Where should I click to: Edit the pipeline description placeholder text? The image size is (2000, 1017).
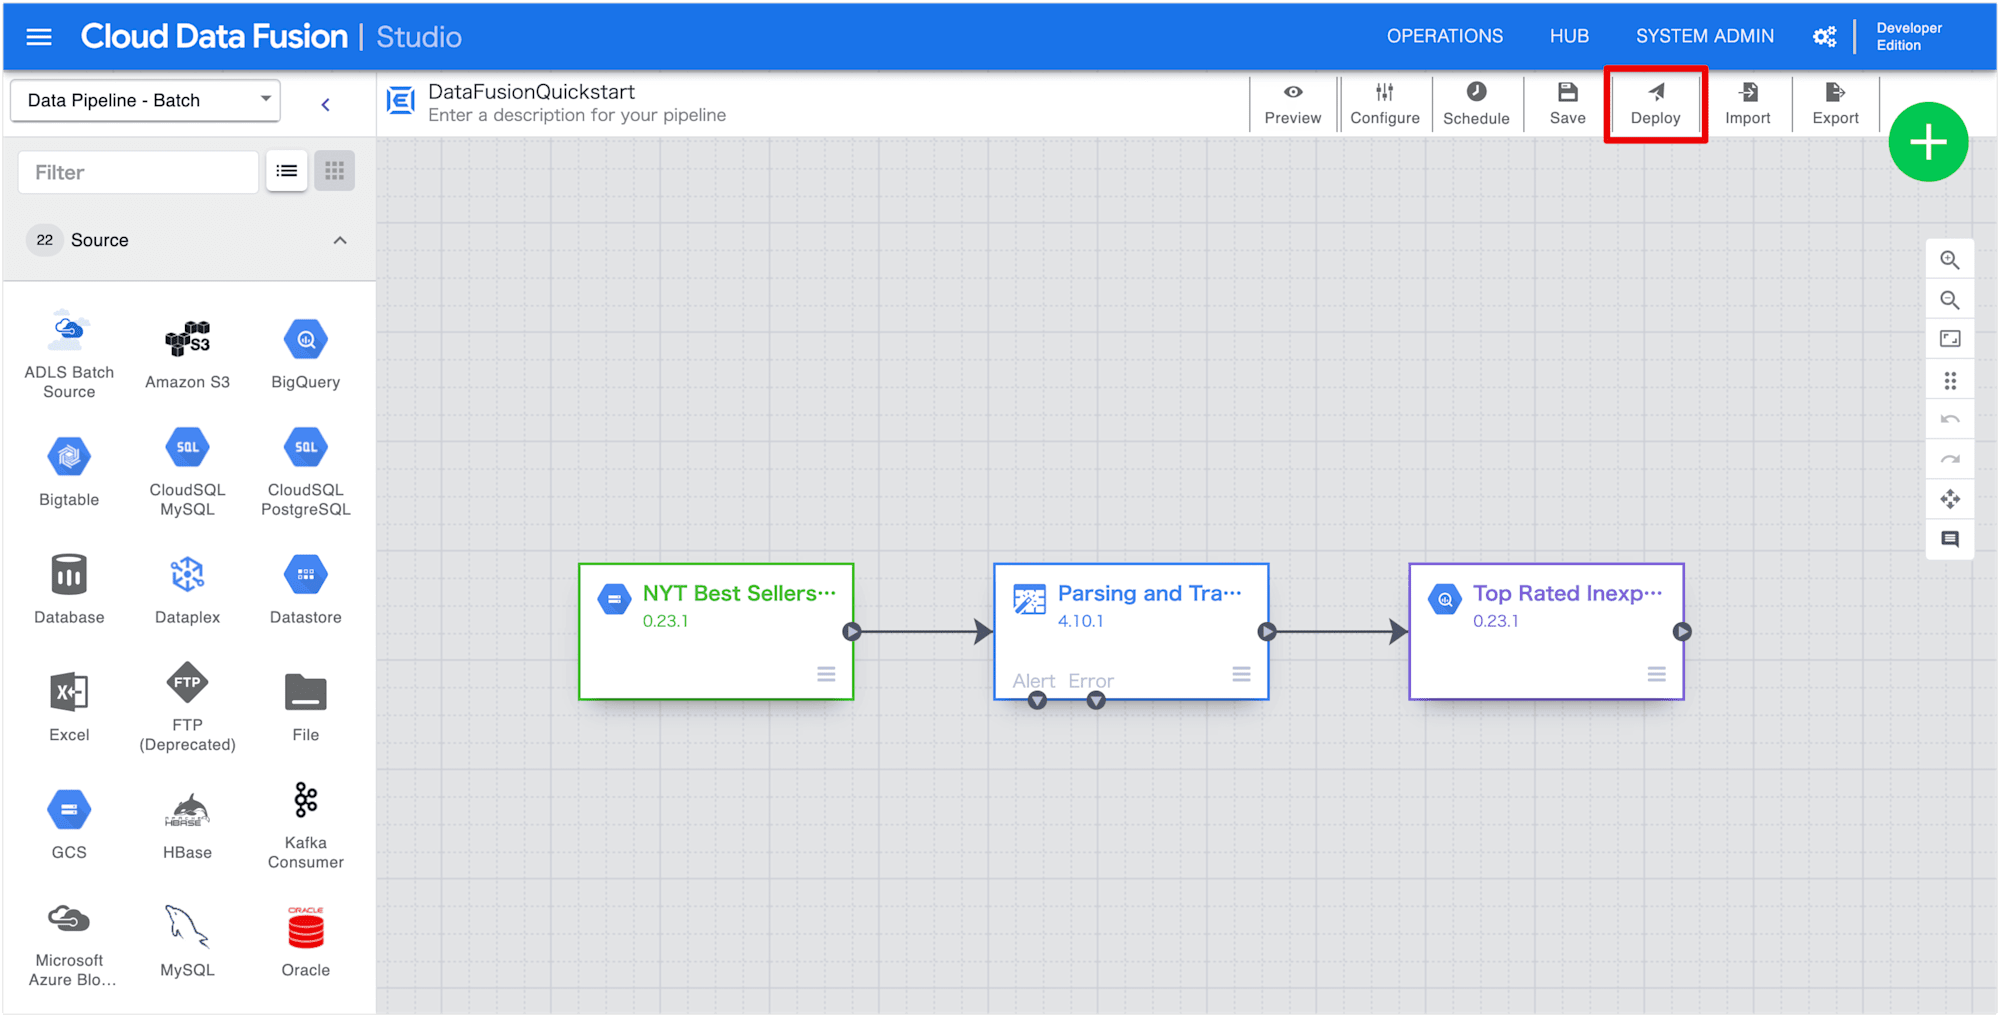click(577, 115)
